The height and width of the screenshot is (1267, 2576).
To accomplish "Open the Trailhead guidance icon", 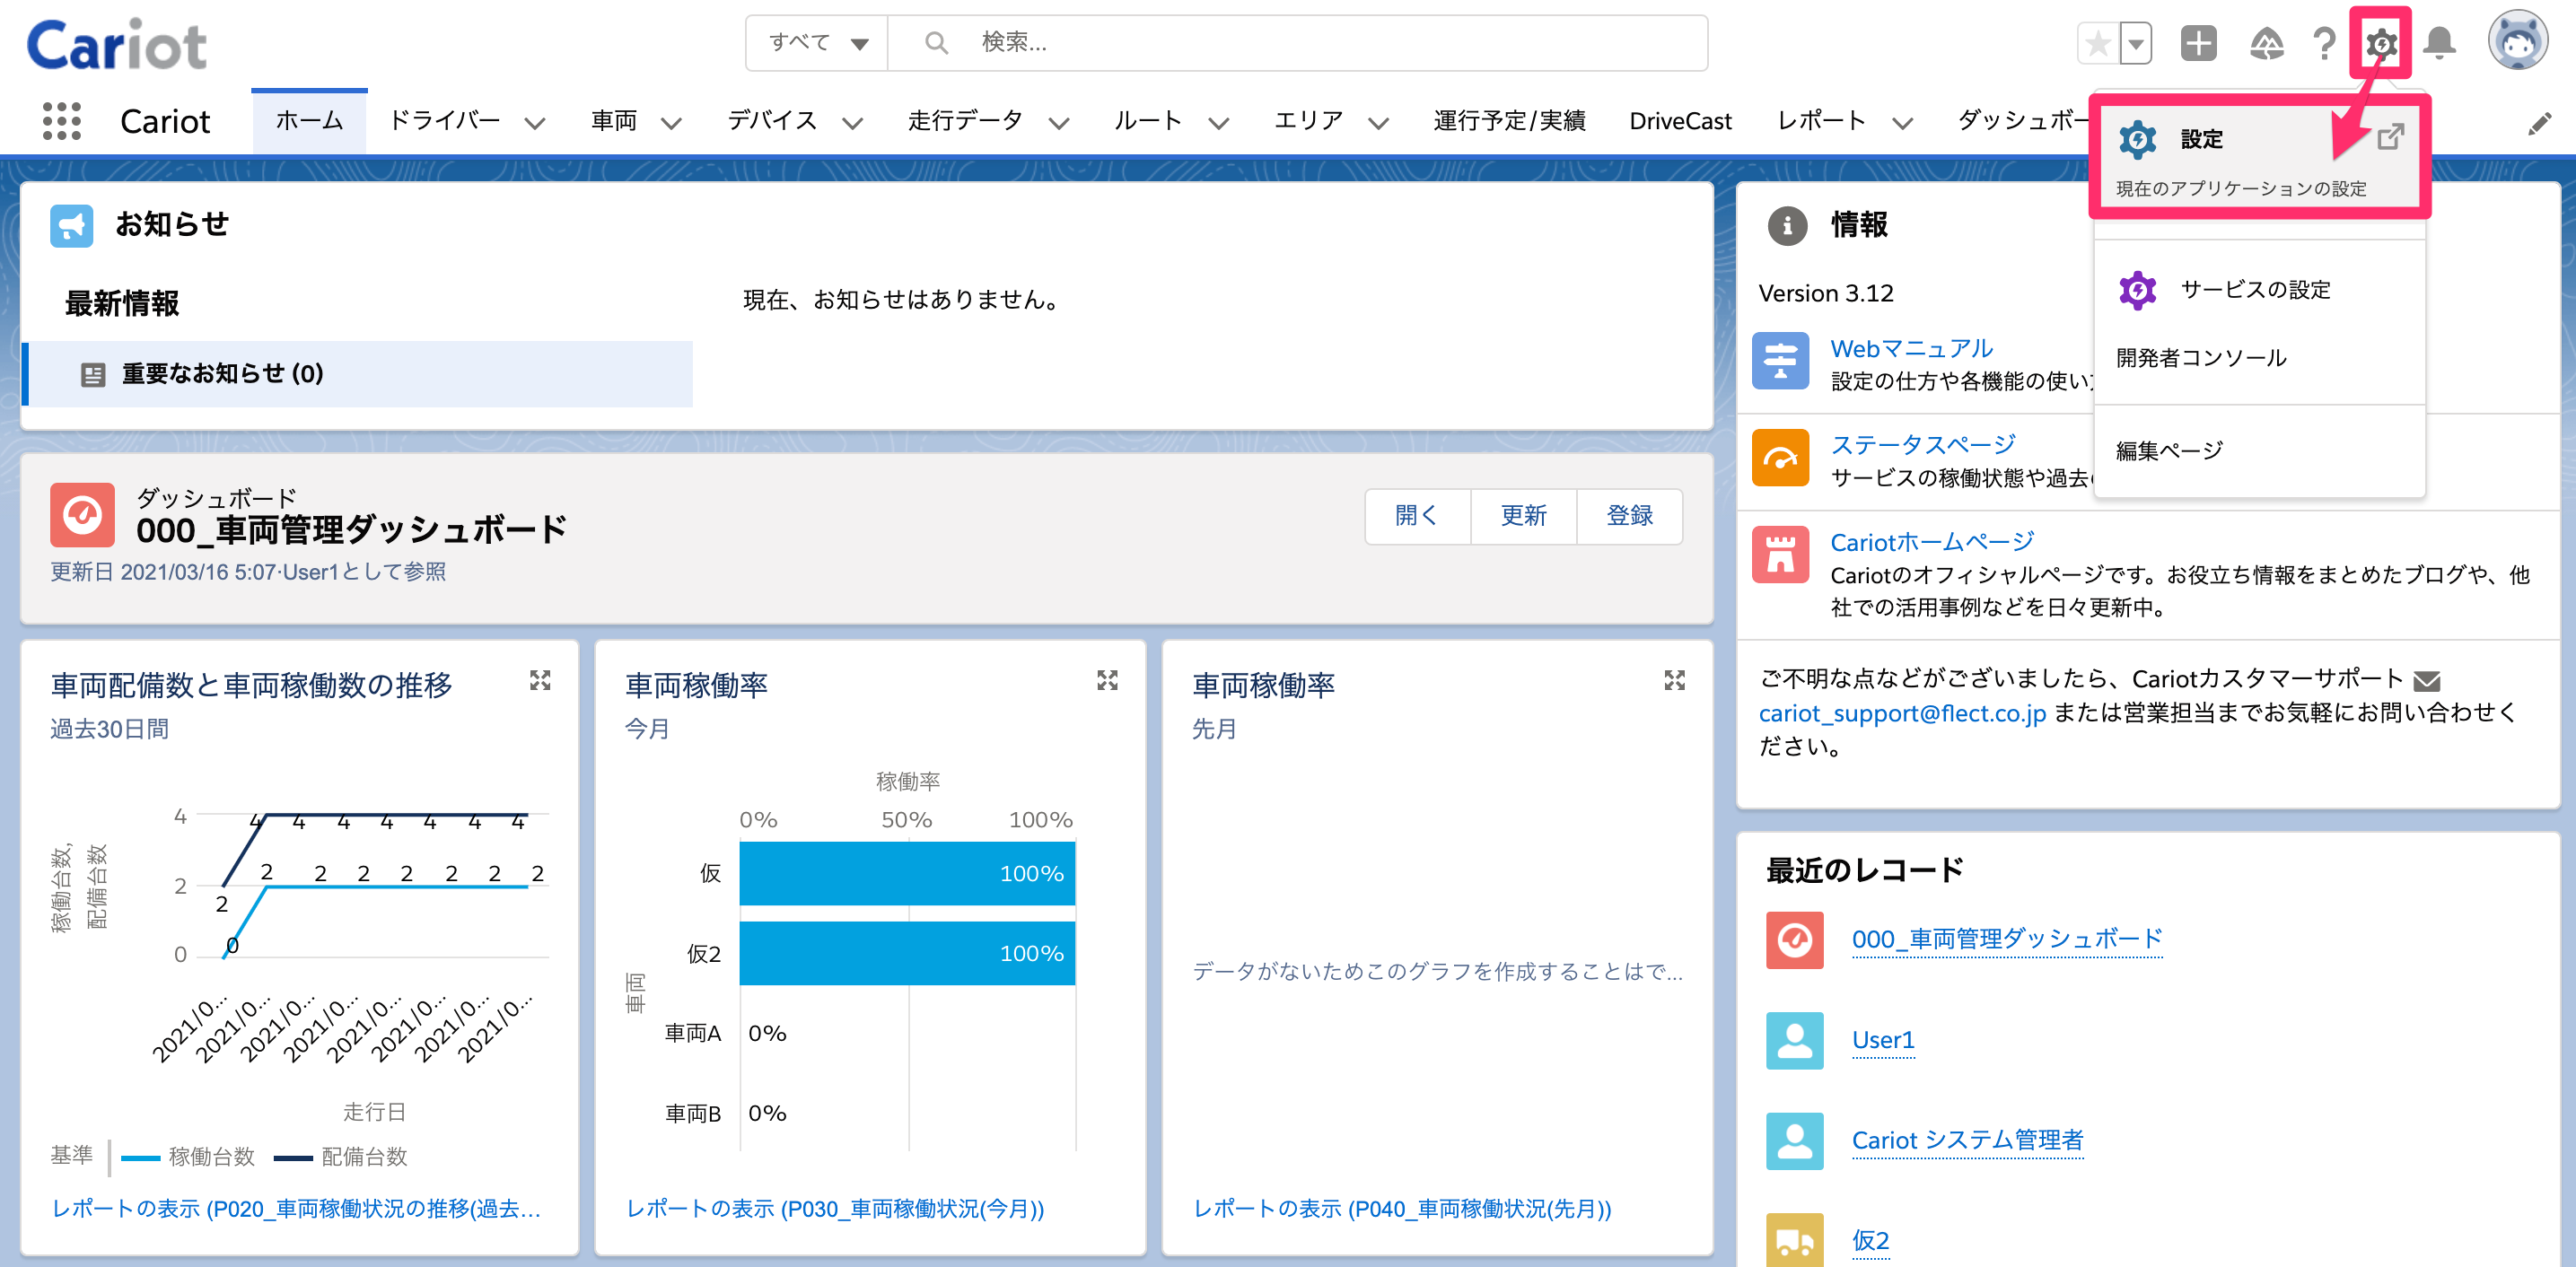I will click(x=2266, y=43).
